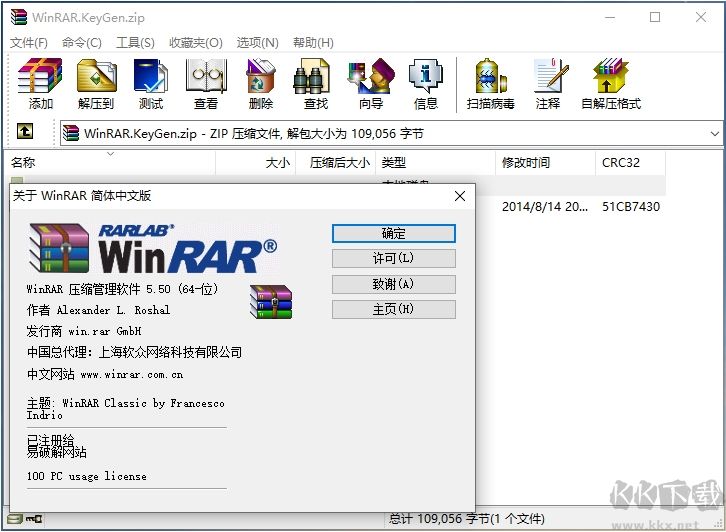Click the Delete (删除) toolbar icon
The image size is (726, 532).
pyautogui.click(x=261, y=84)
